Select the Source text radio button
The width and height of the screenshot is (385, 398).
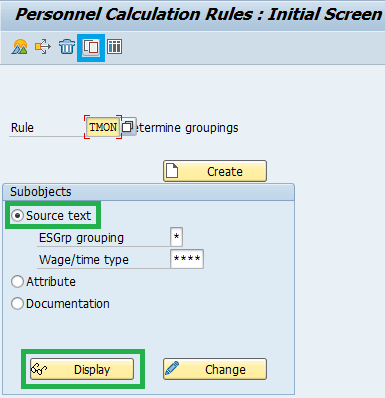17,216
